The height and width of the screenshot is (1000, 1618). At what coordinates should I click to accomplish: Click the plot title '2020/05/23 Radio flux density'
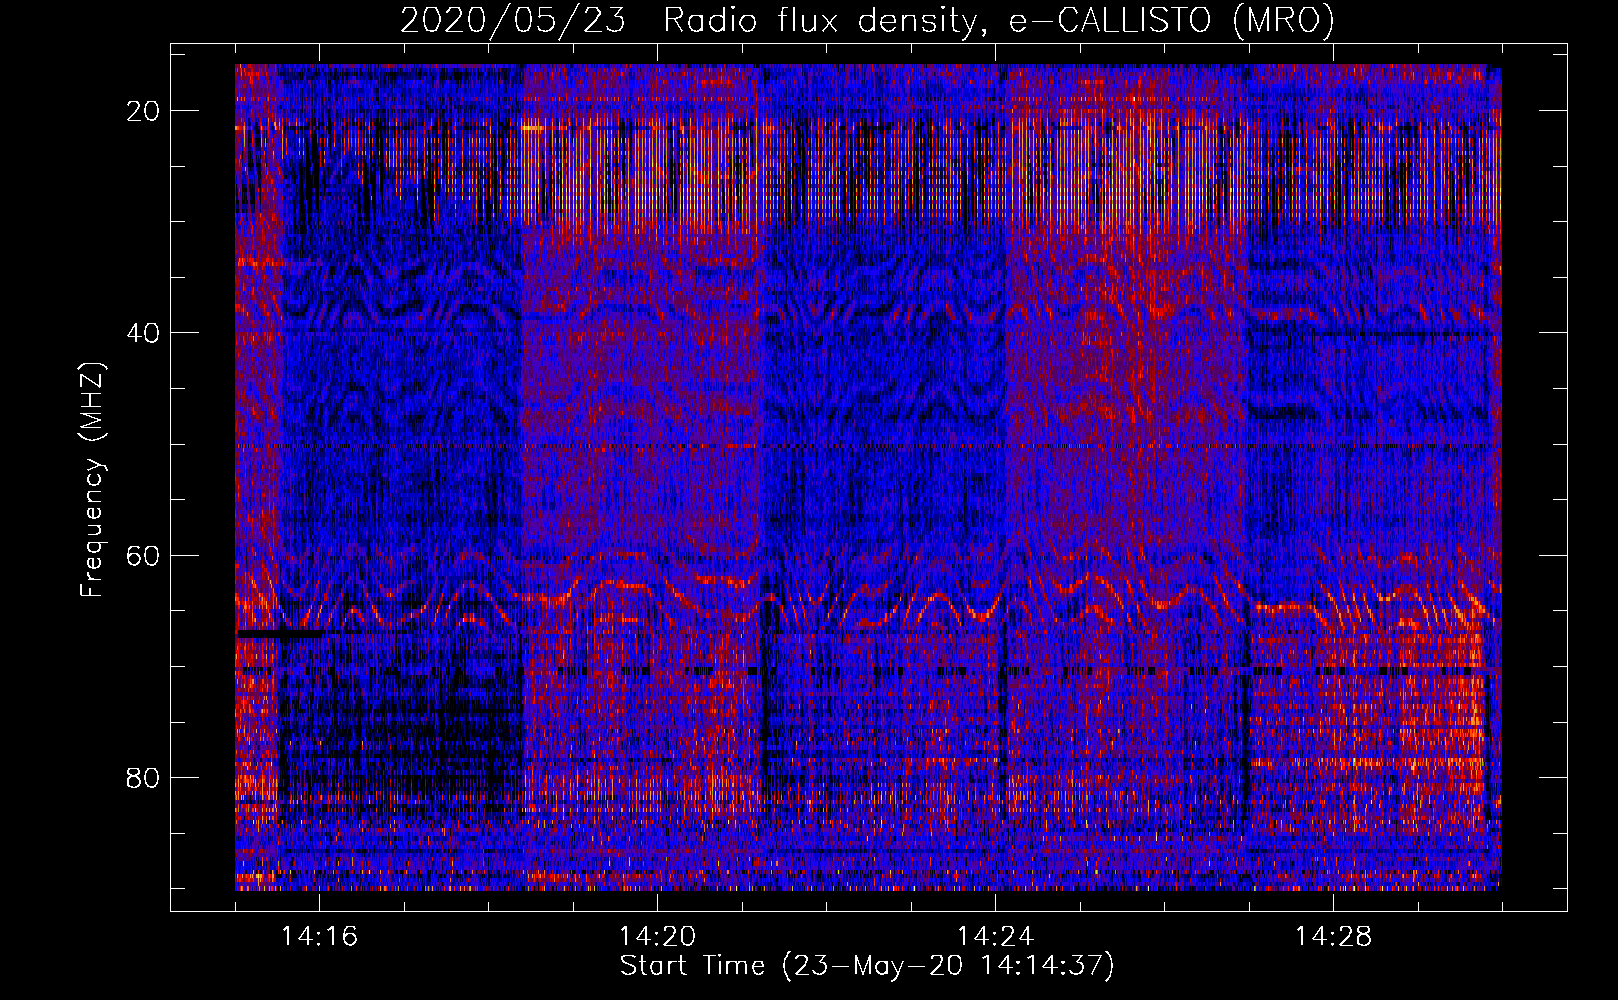[x=867, y=21]
